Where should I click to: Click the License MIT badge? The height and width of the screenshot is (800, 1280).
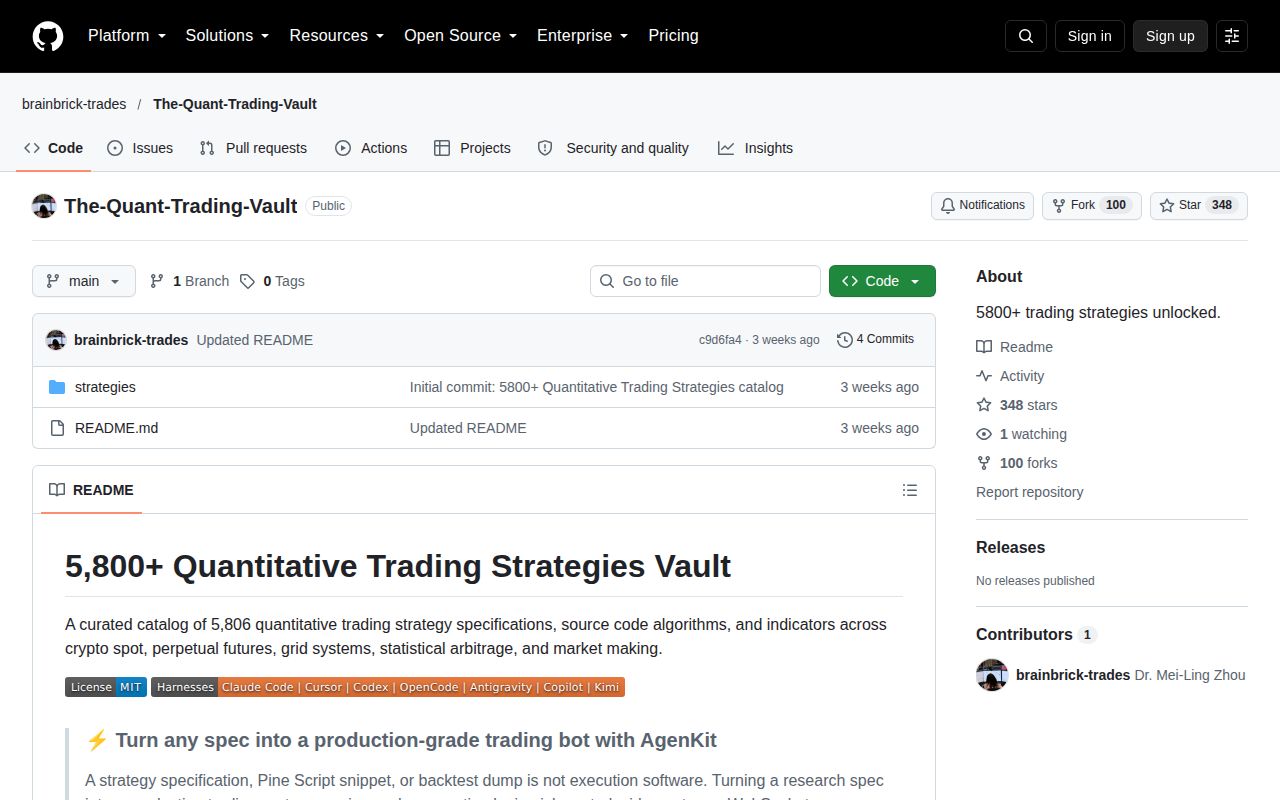click(106, 687)
